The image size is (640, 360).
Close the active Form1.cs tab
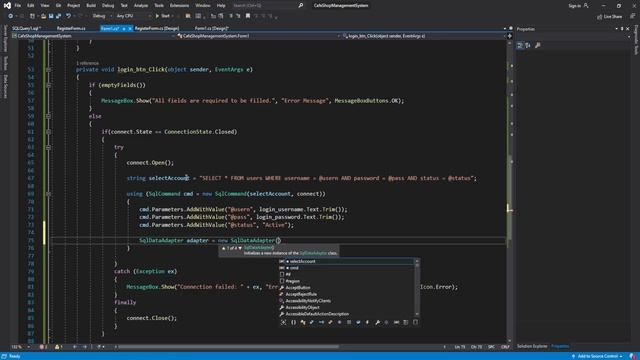click(x=130, y=29)
